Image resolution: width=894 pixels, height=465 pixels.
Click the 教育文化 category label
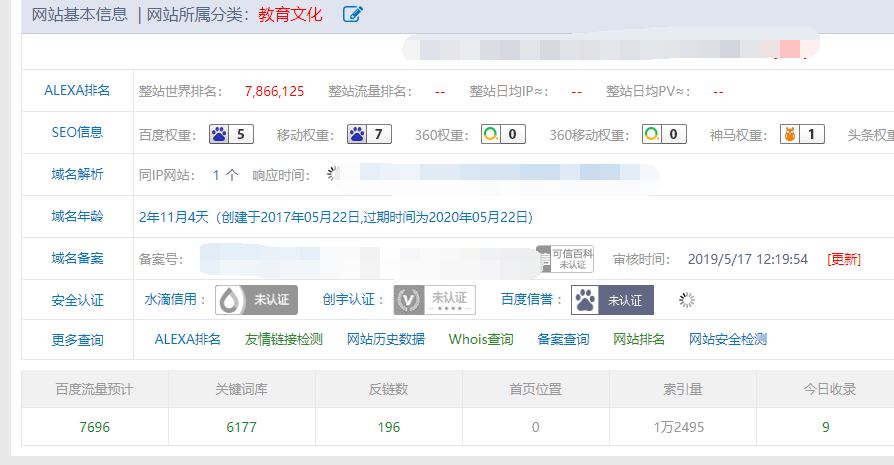pyautogui.click(x=290, y=15)
